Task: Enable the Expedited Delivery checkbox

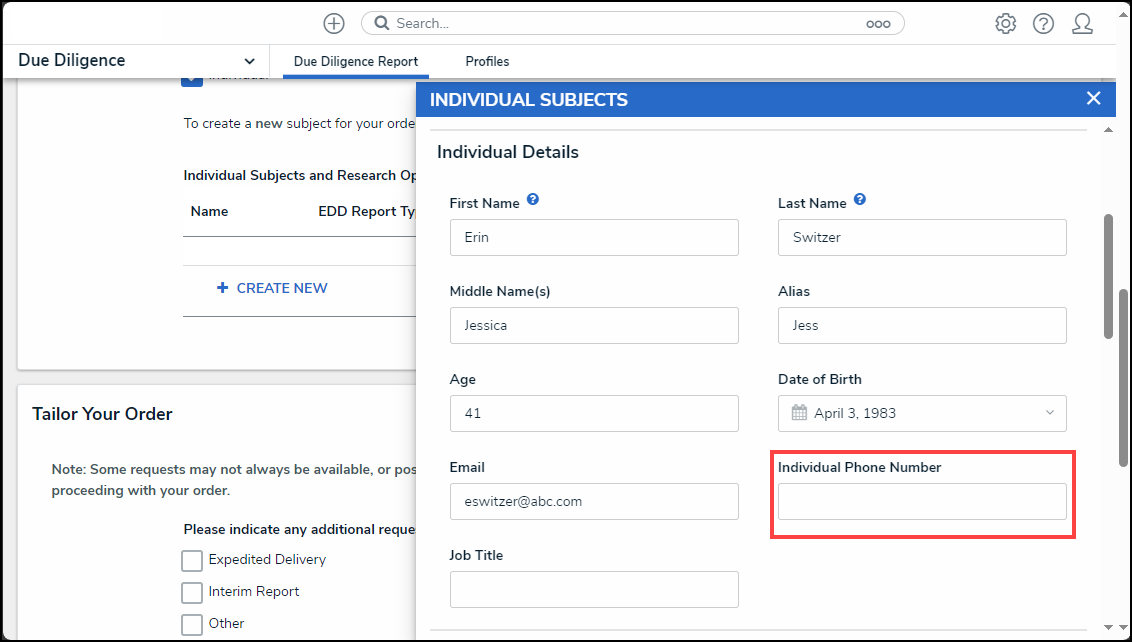Action: point(192,560)
